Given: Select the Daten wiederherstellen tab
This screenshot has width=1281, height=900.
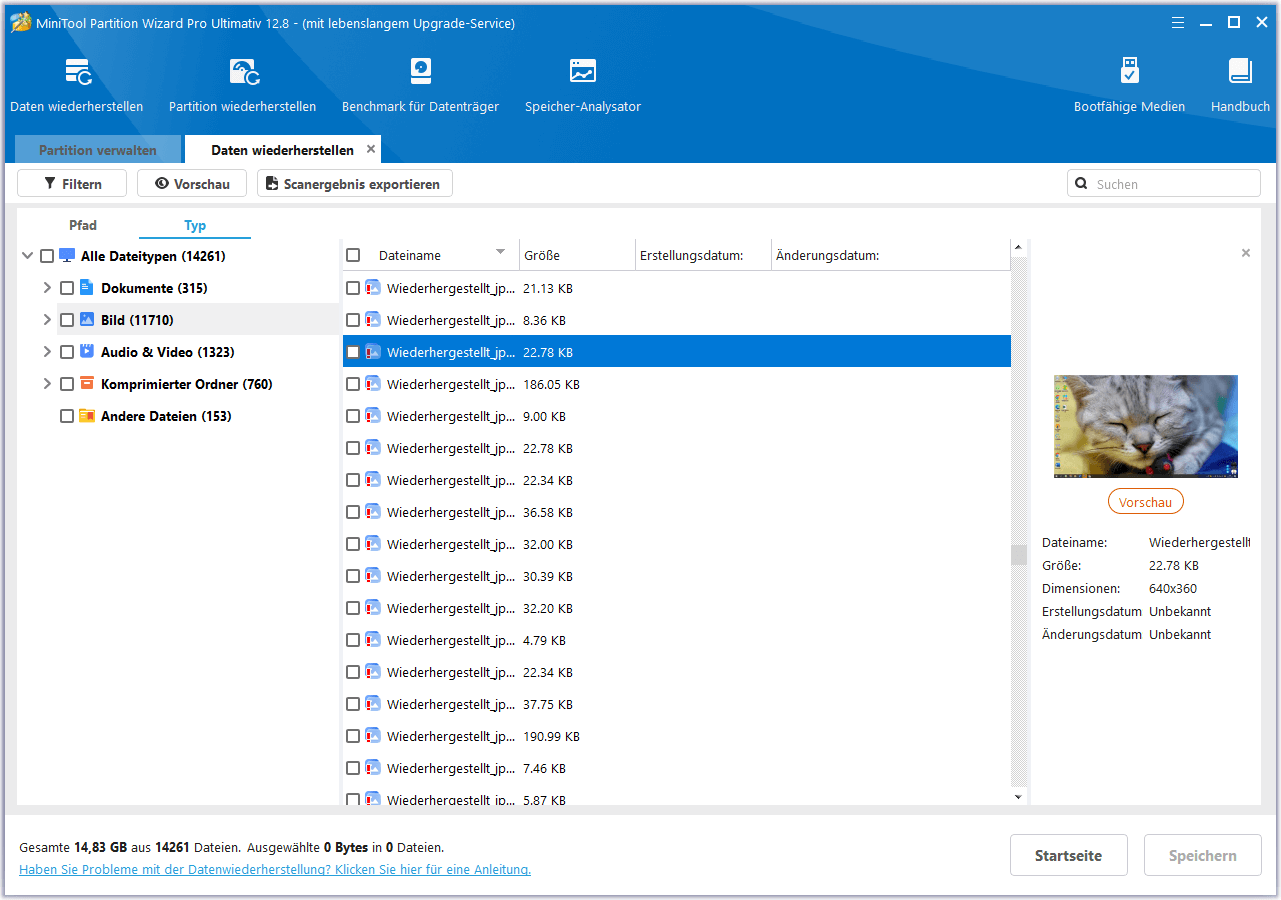Looking at the screenshot, I should point(282,150).
